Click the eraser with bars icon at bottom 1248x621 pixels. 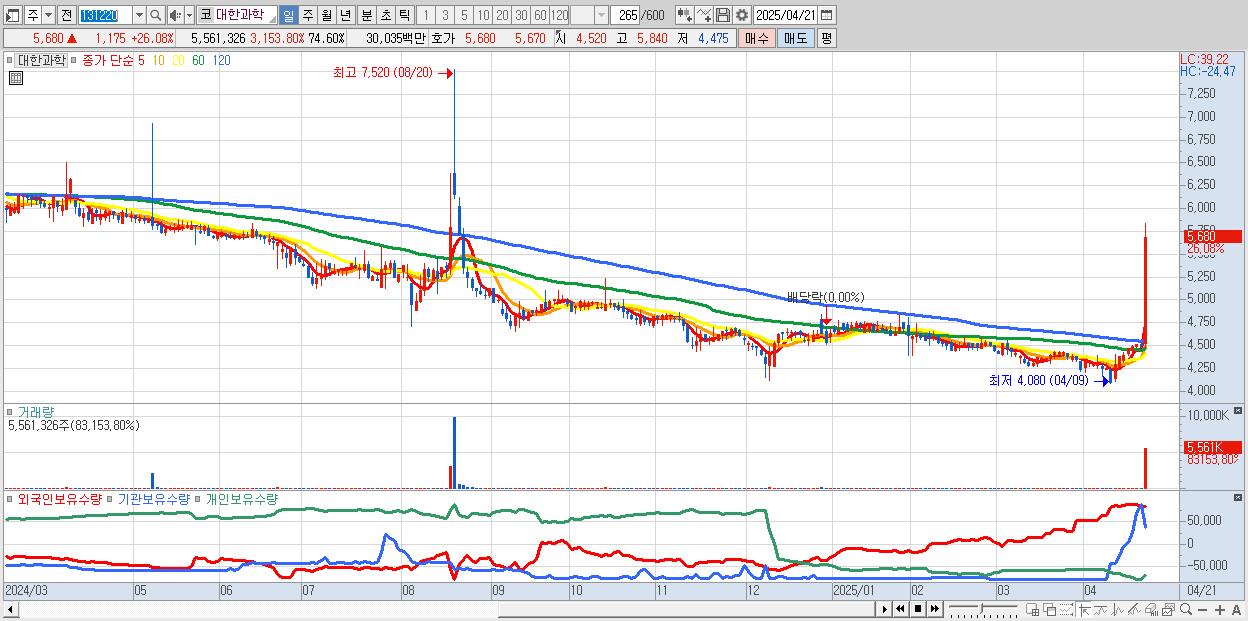[x=1152, y=609]
